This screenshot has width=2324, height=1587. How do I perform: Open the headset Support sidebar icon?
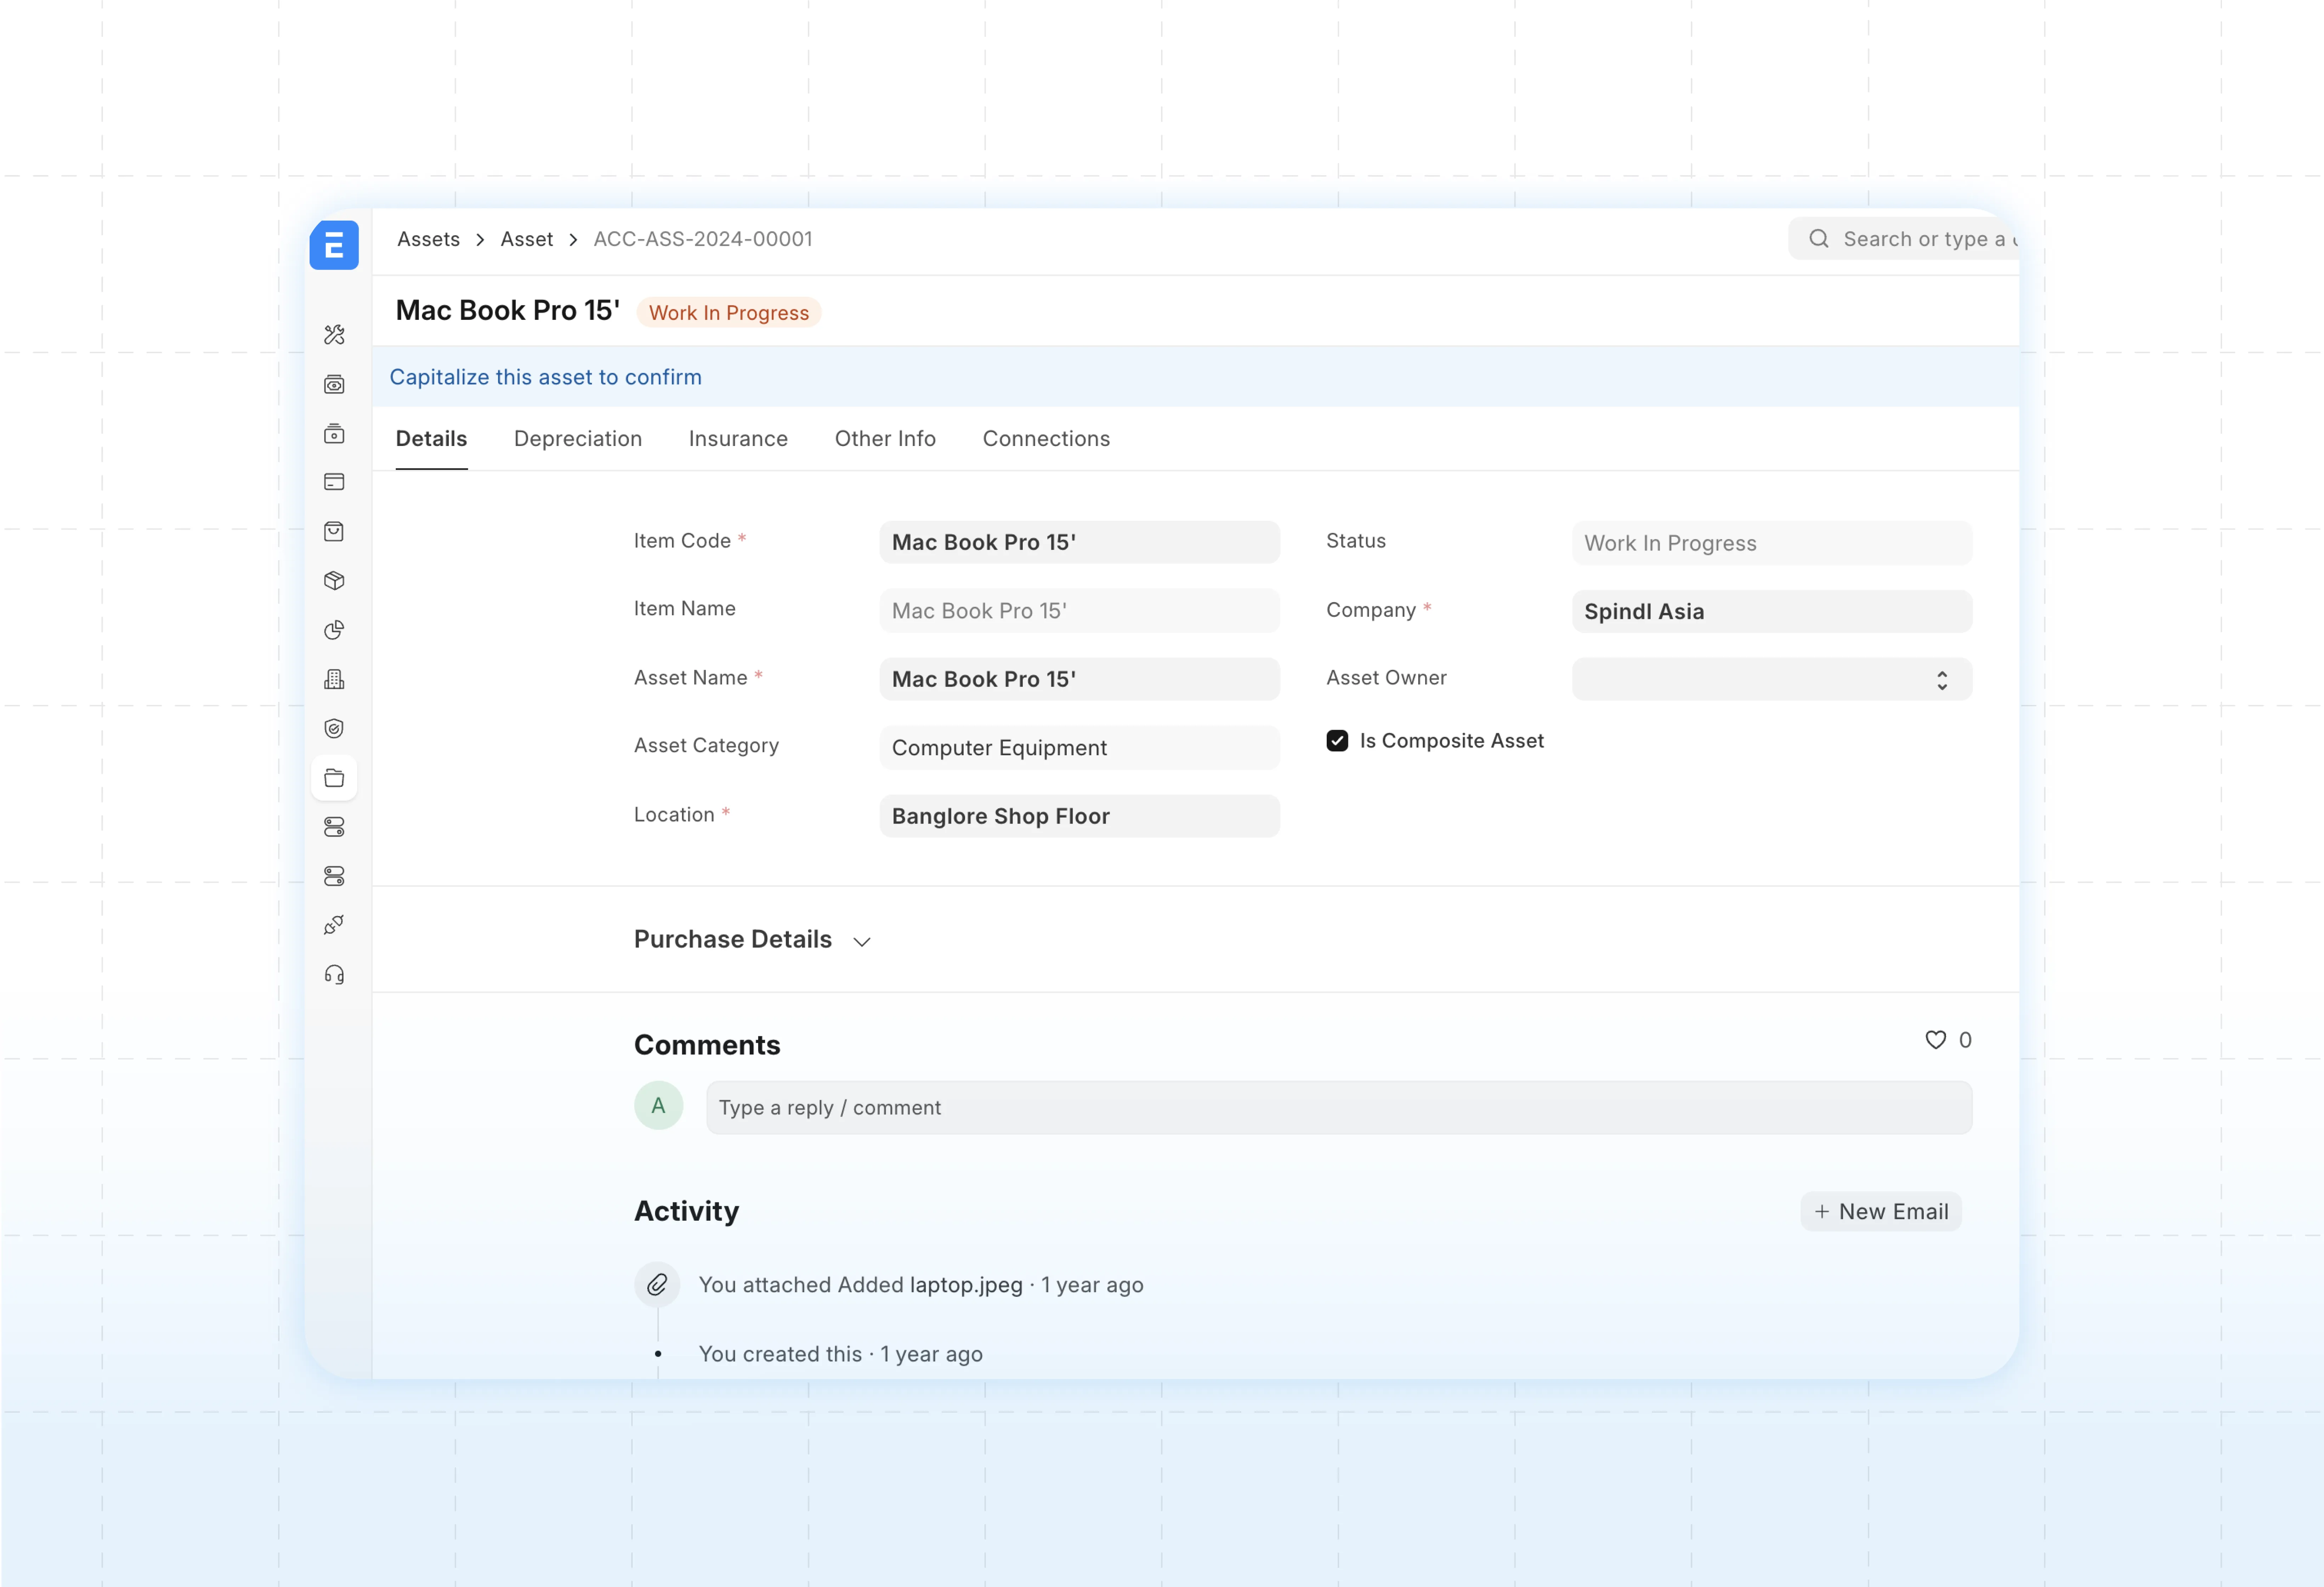[334, 974]
